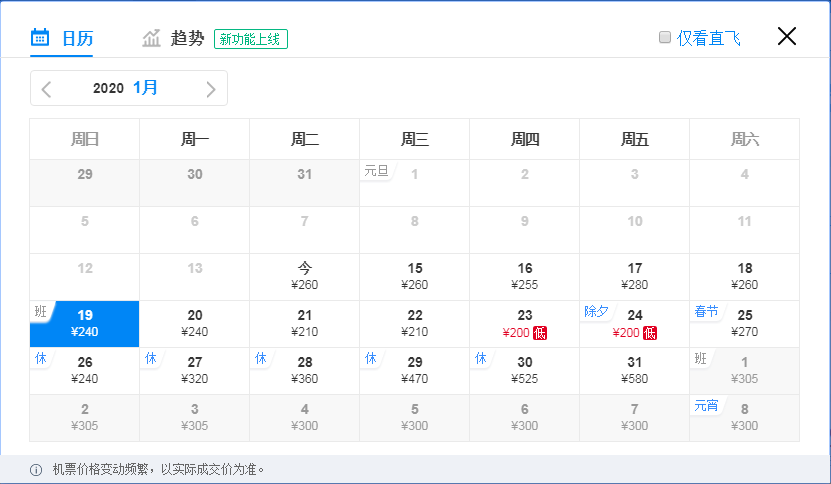The height and width of the screenshot is (484, 831).
Task: Enable the 仅看直飞 checkbox
Action: click(664, 38)
